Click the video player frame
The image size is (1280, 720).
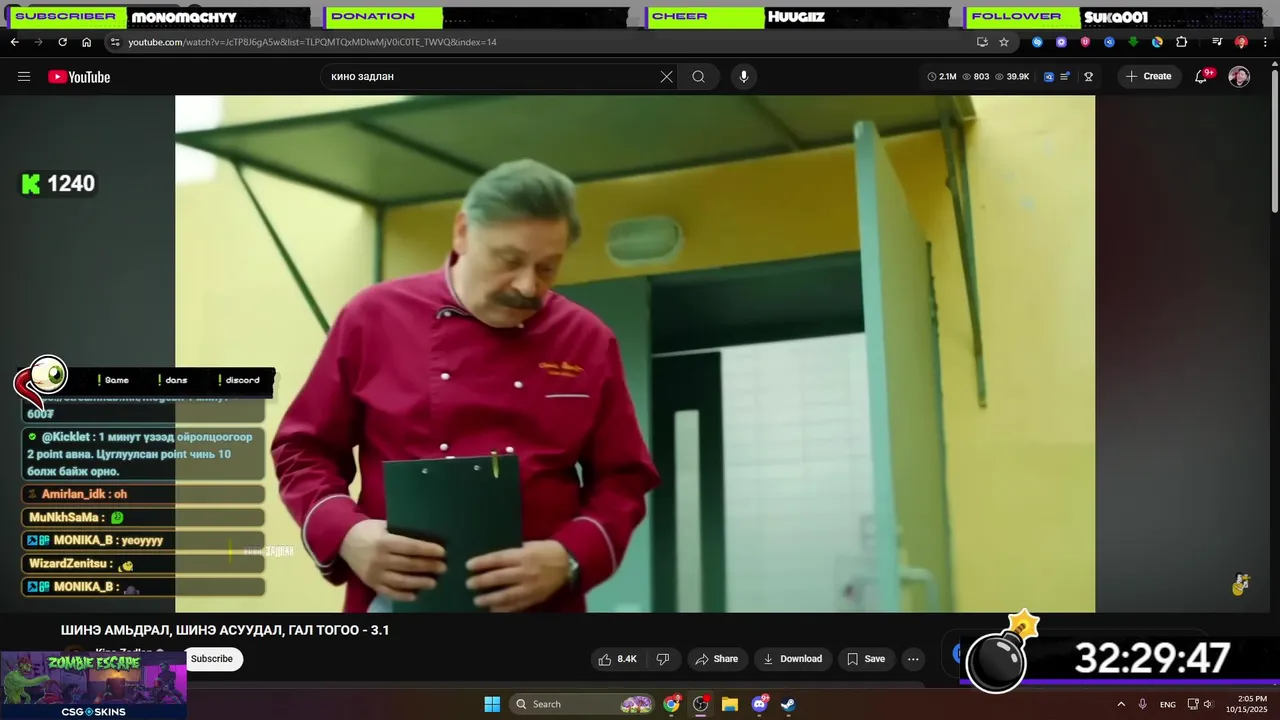click(x=635, y=353)
